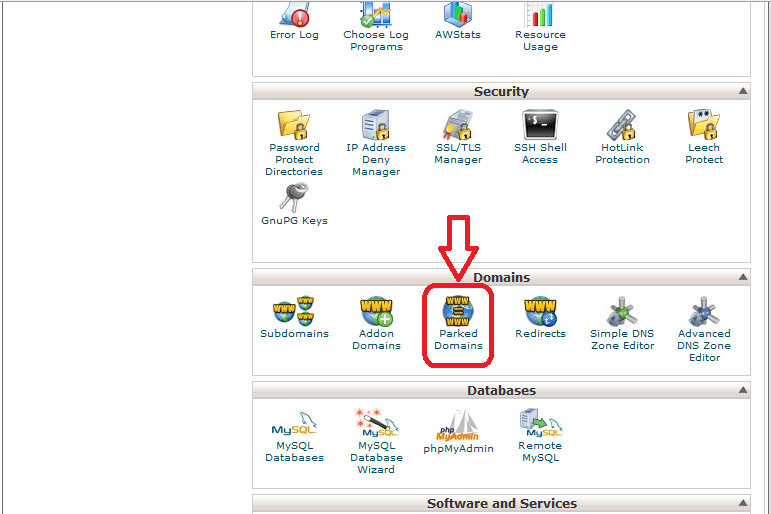Open the Redirects icon
This screenshot has width=771, height=514.
click(540, 313)
